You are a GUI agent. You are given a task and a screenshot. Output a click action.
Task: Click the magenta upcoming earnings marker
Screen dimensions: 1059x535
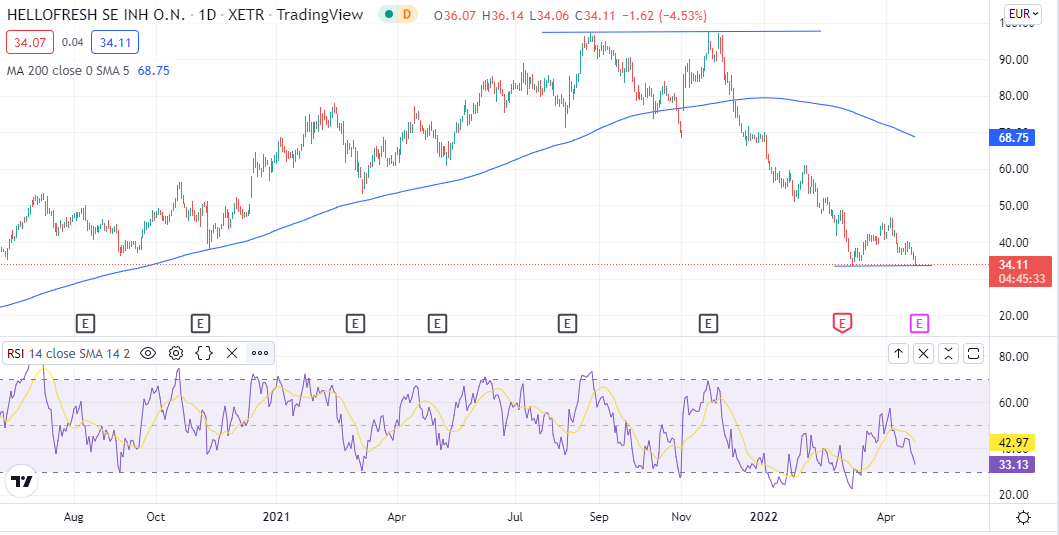(919, 322)
